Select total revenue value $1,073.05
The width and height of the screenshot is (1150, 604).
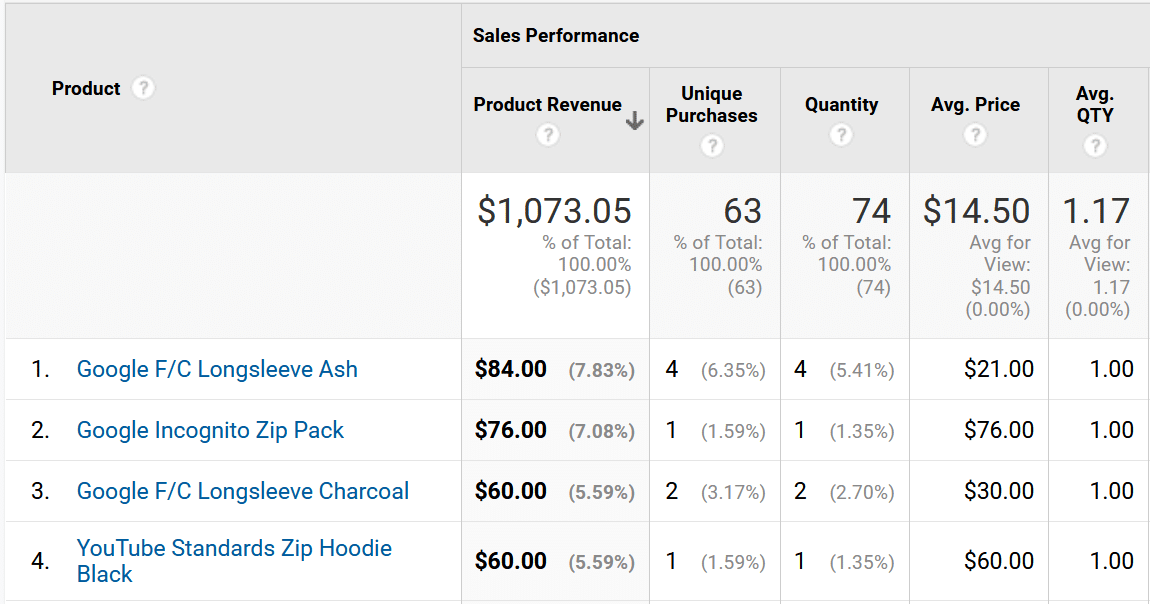[554, 211]
